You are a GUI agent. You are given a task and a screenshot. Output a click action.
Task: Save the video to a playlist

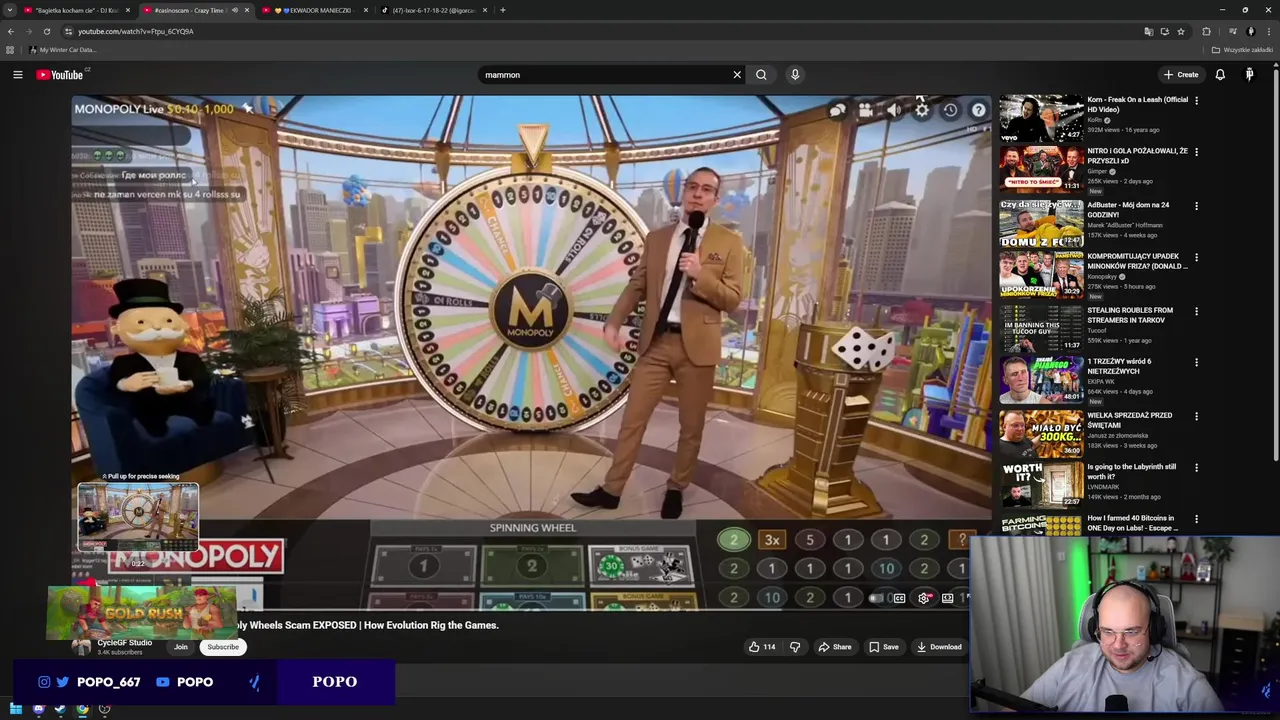(884, 647)
